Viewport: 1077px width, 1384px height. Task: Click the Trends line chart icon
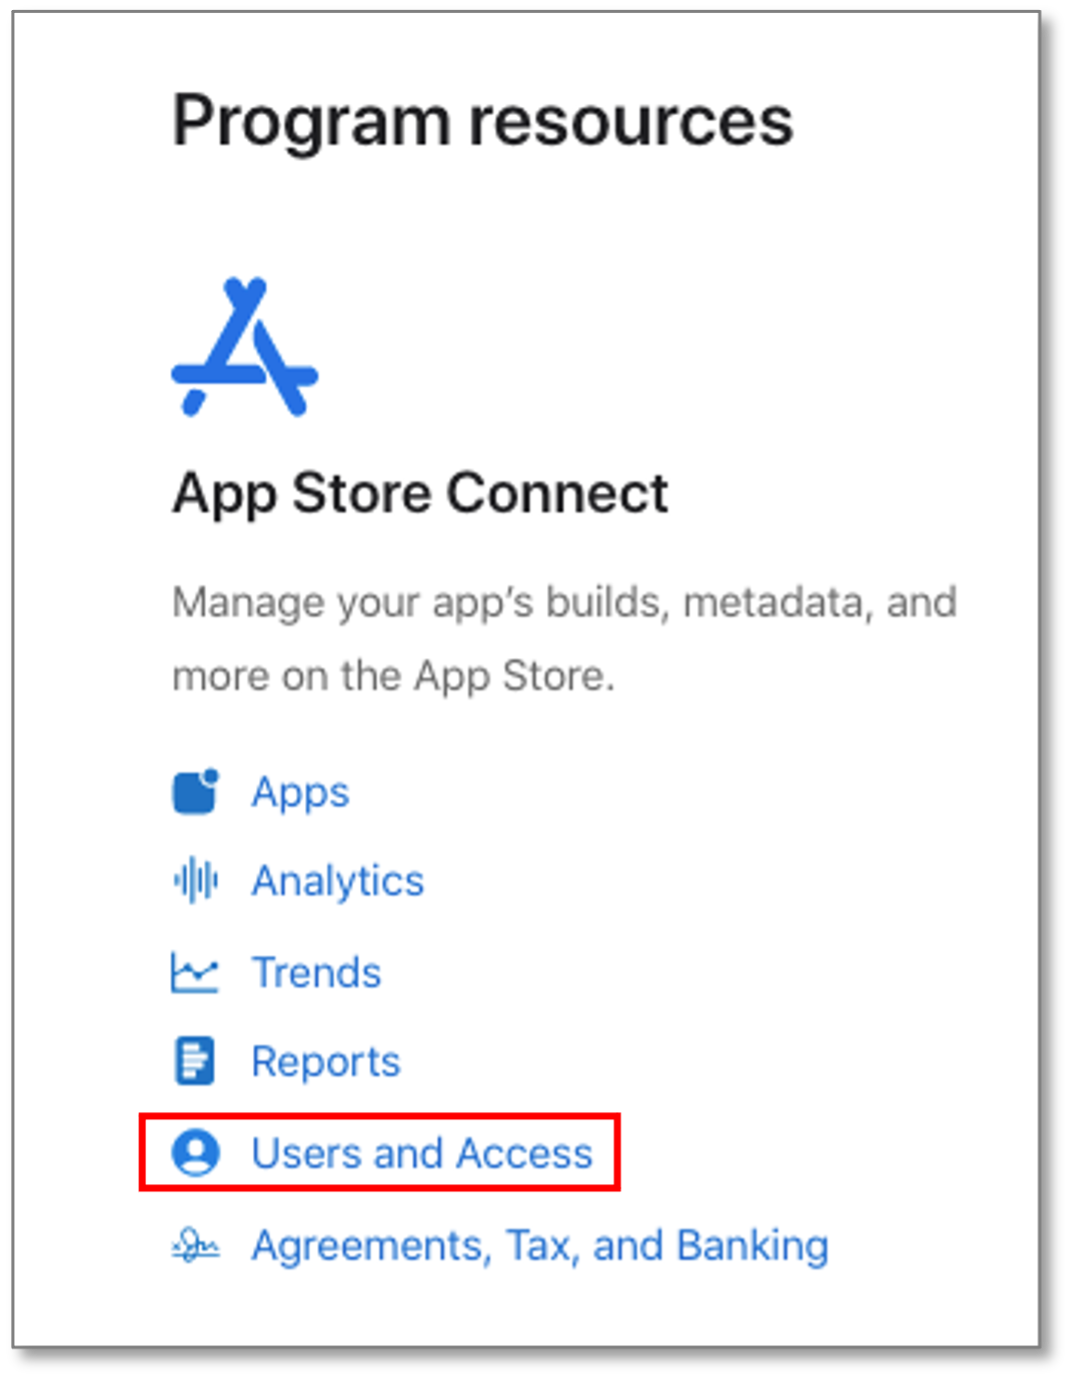(195, 972)
